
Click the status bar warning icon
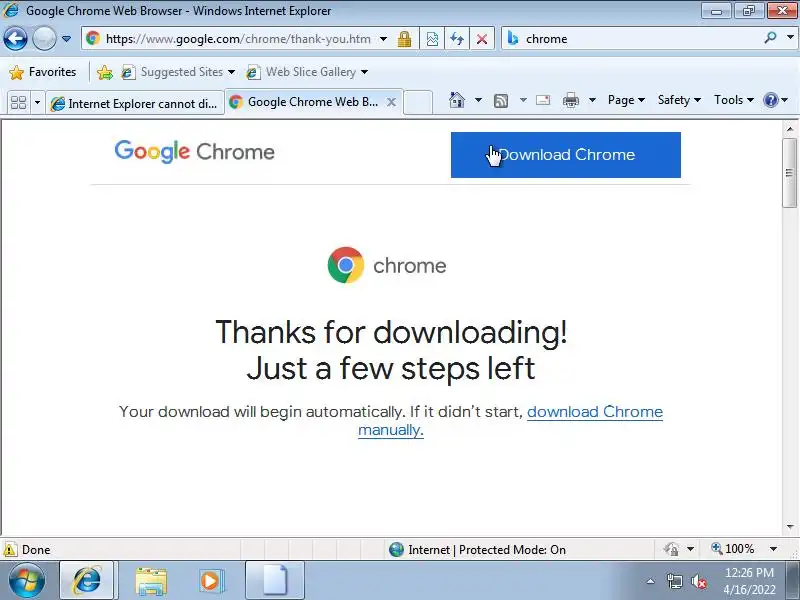(x=9, y=549)
